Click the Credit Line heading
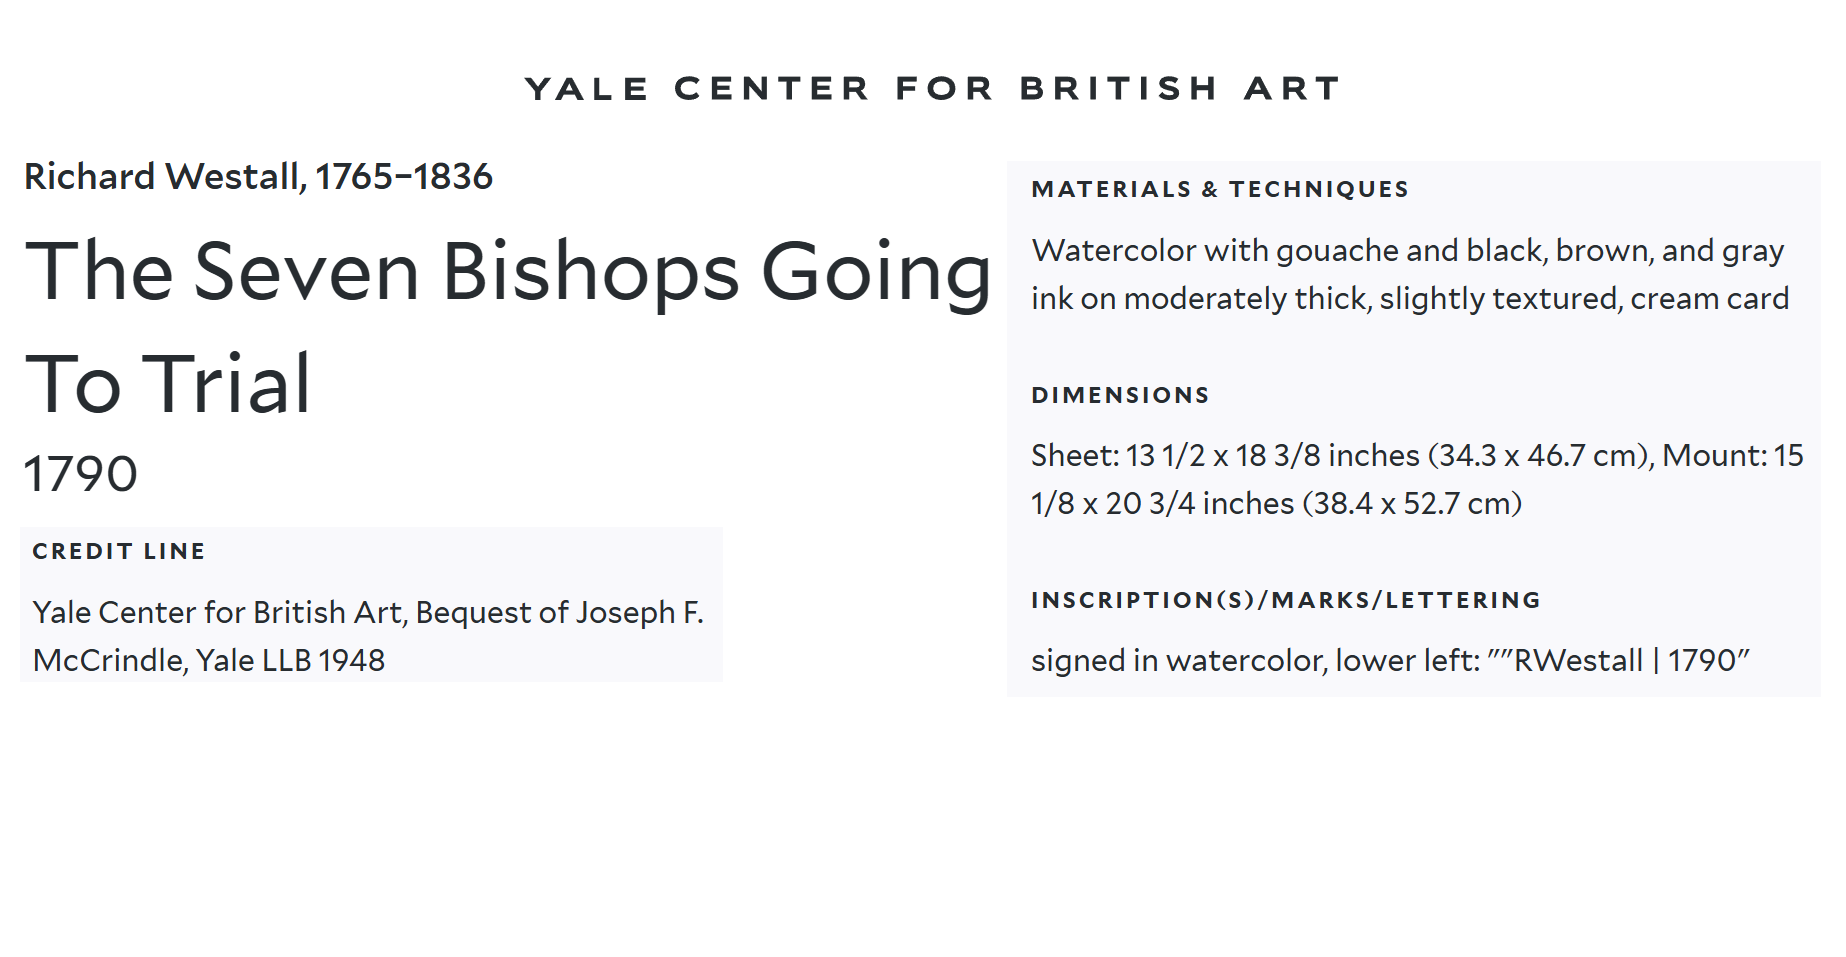This screenshot has width=1846, height=957. point(119,551)
